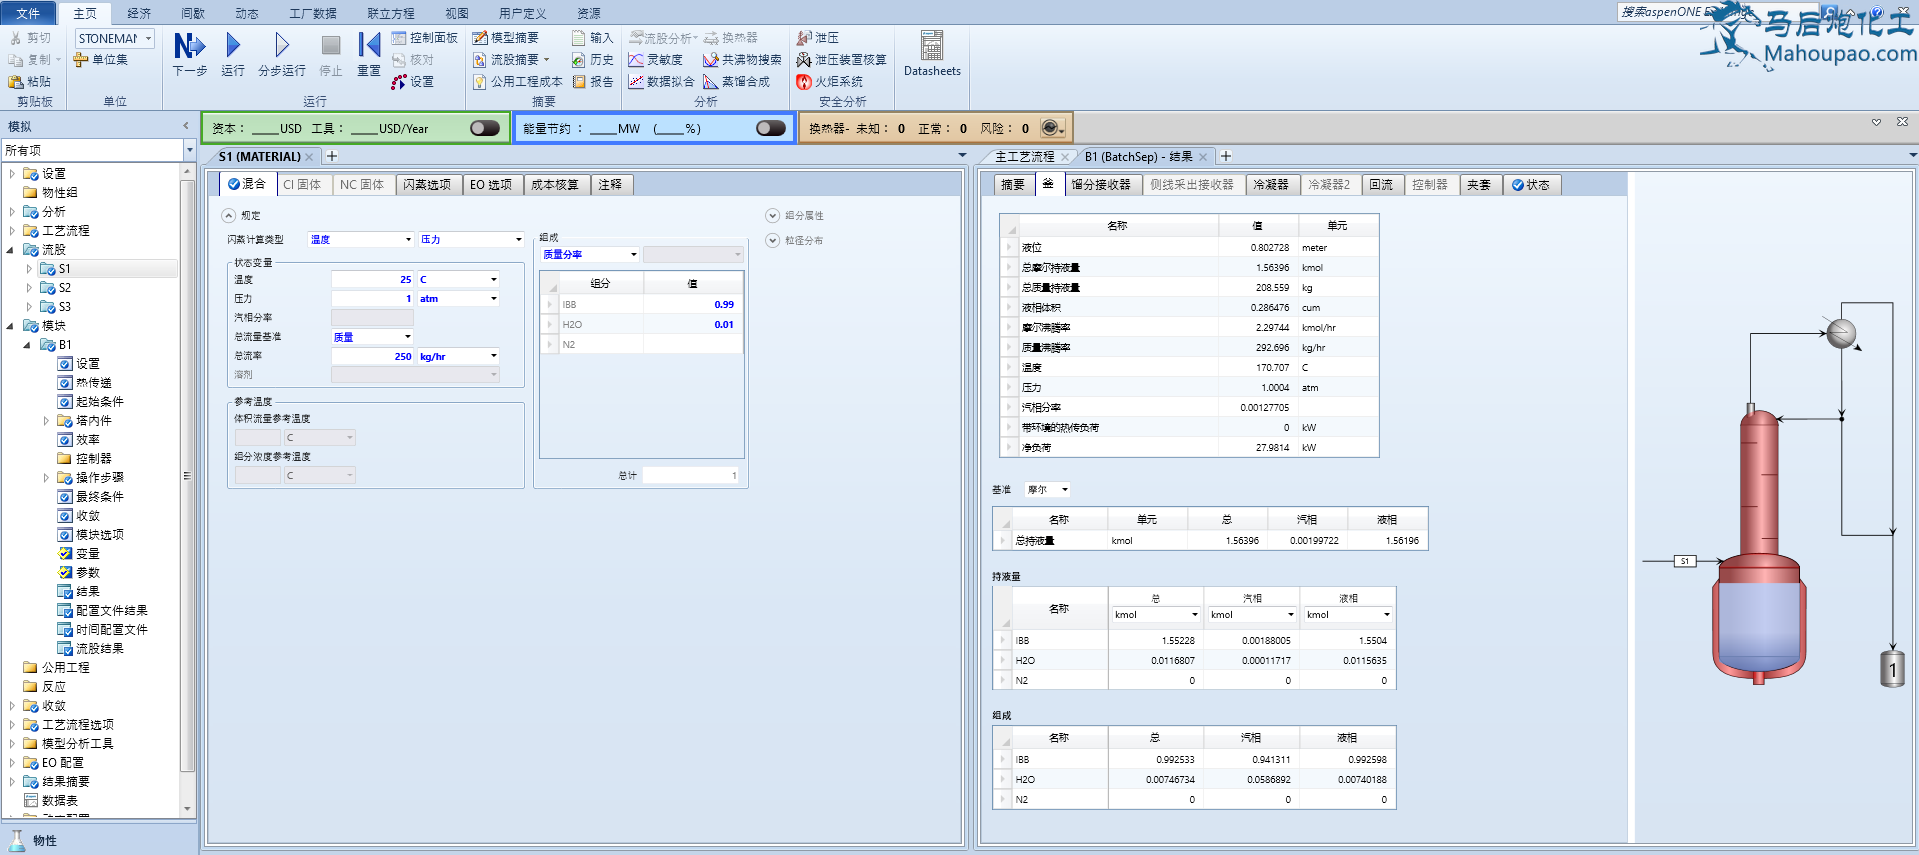Click the 总流率 value field 250
Image resolution: width=1919 pixels, height=855 pixels.
click(372, 356)
